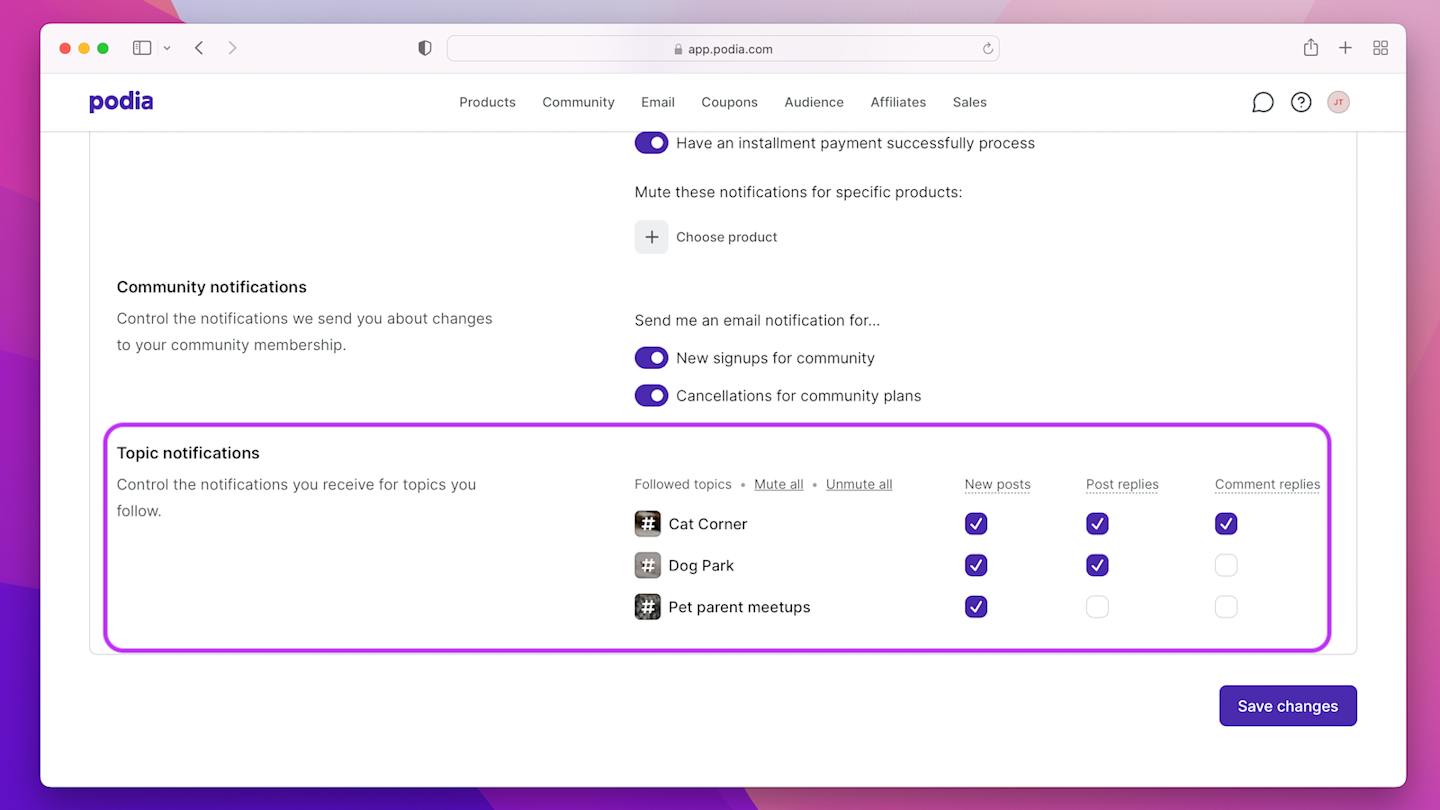The height and width of the screenshot is (810, 1440).
Task: Click the Dog Park topic icon
Action: point(648,565)
